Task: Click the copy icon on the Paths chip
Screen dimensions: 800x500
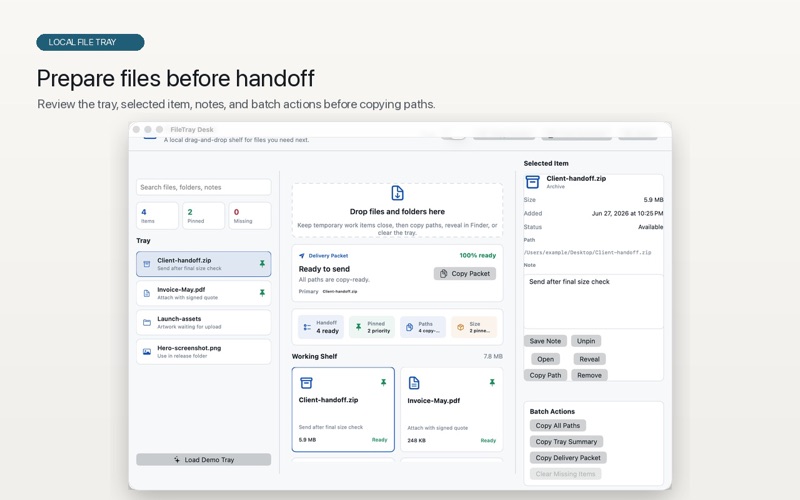Action: [409, 327]
